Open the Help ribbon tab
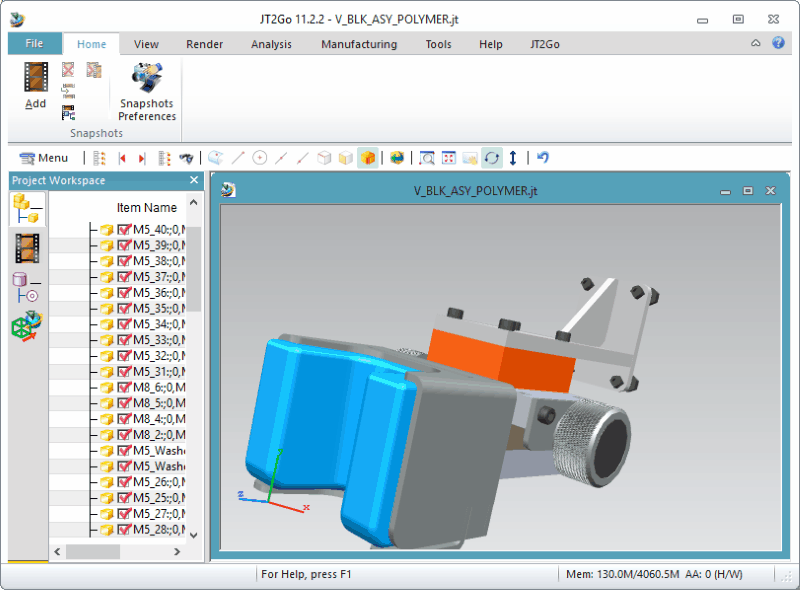Screen dimensions: 800x590 (x=491, y=44)
